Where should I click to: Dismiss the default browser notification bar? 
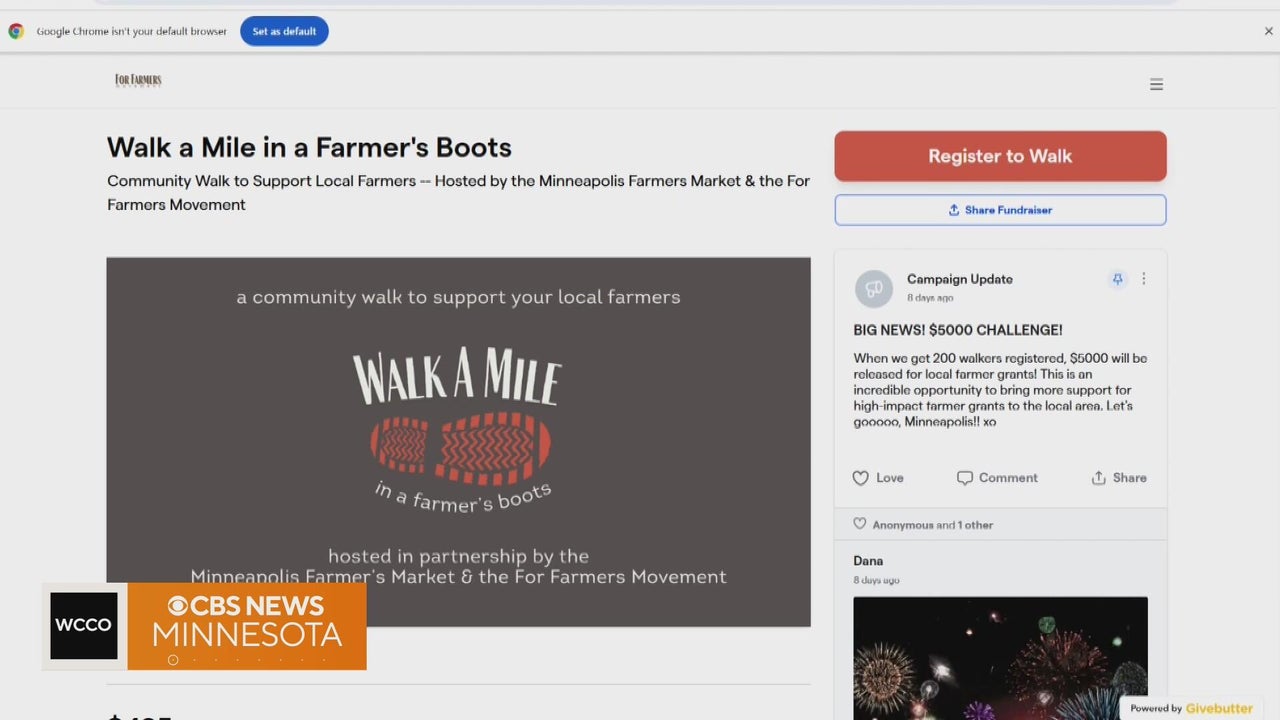pyautogui.click(x=1268, y=31)
